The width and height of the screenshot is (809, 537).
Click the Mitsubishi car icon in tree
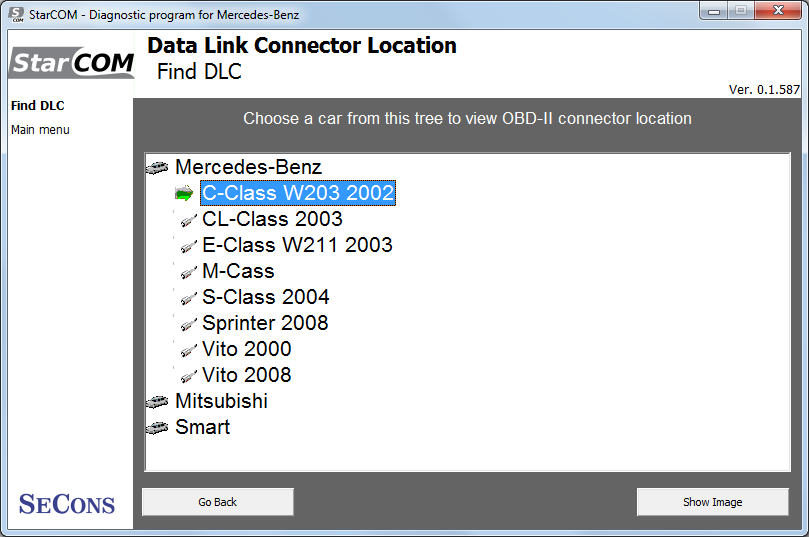click(x=157, y=401)
